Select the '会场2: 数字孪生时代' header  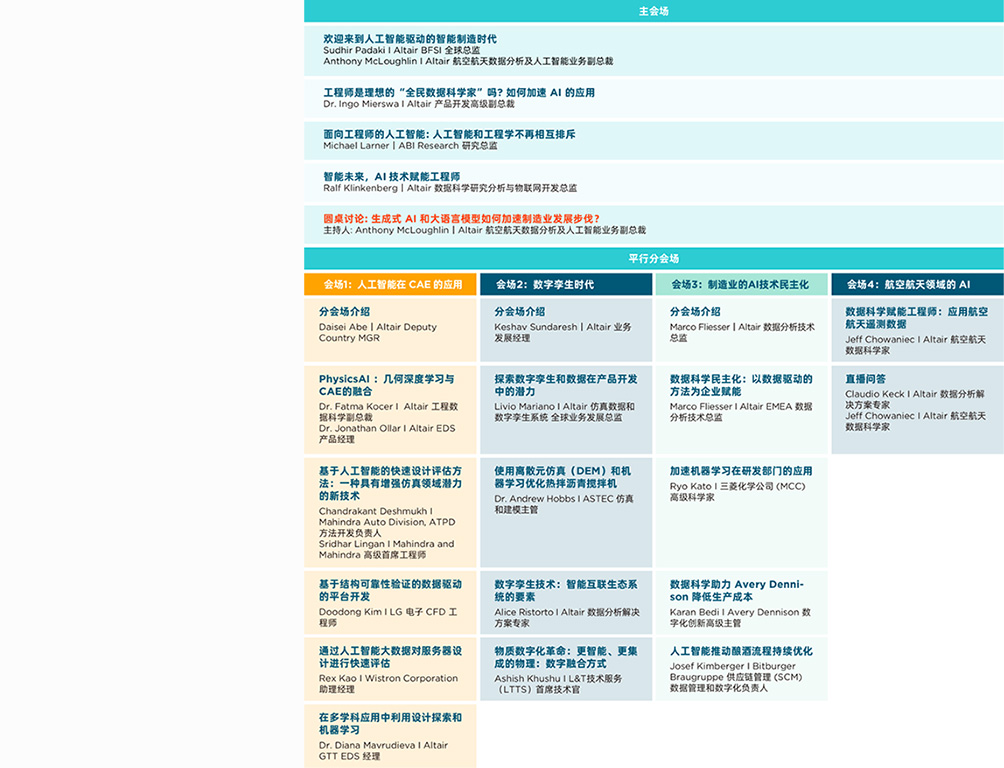[566, 284]
